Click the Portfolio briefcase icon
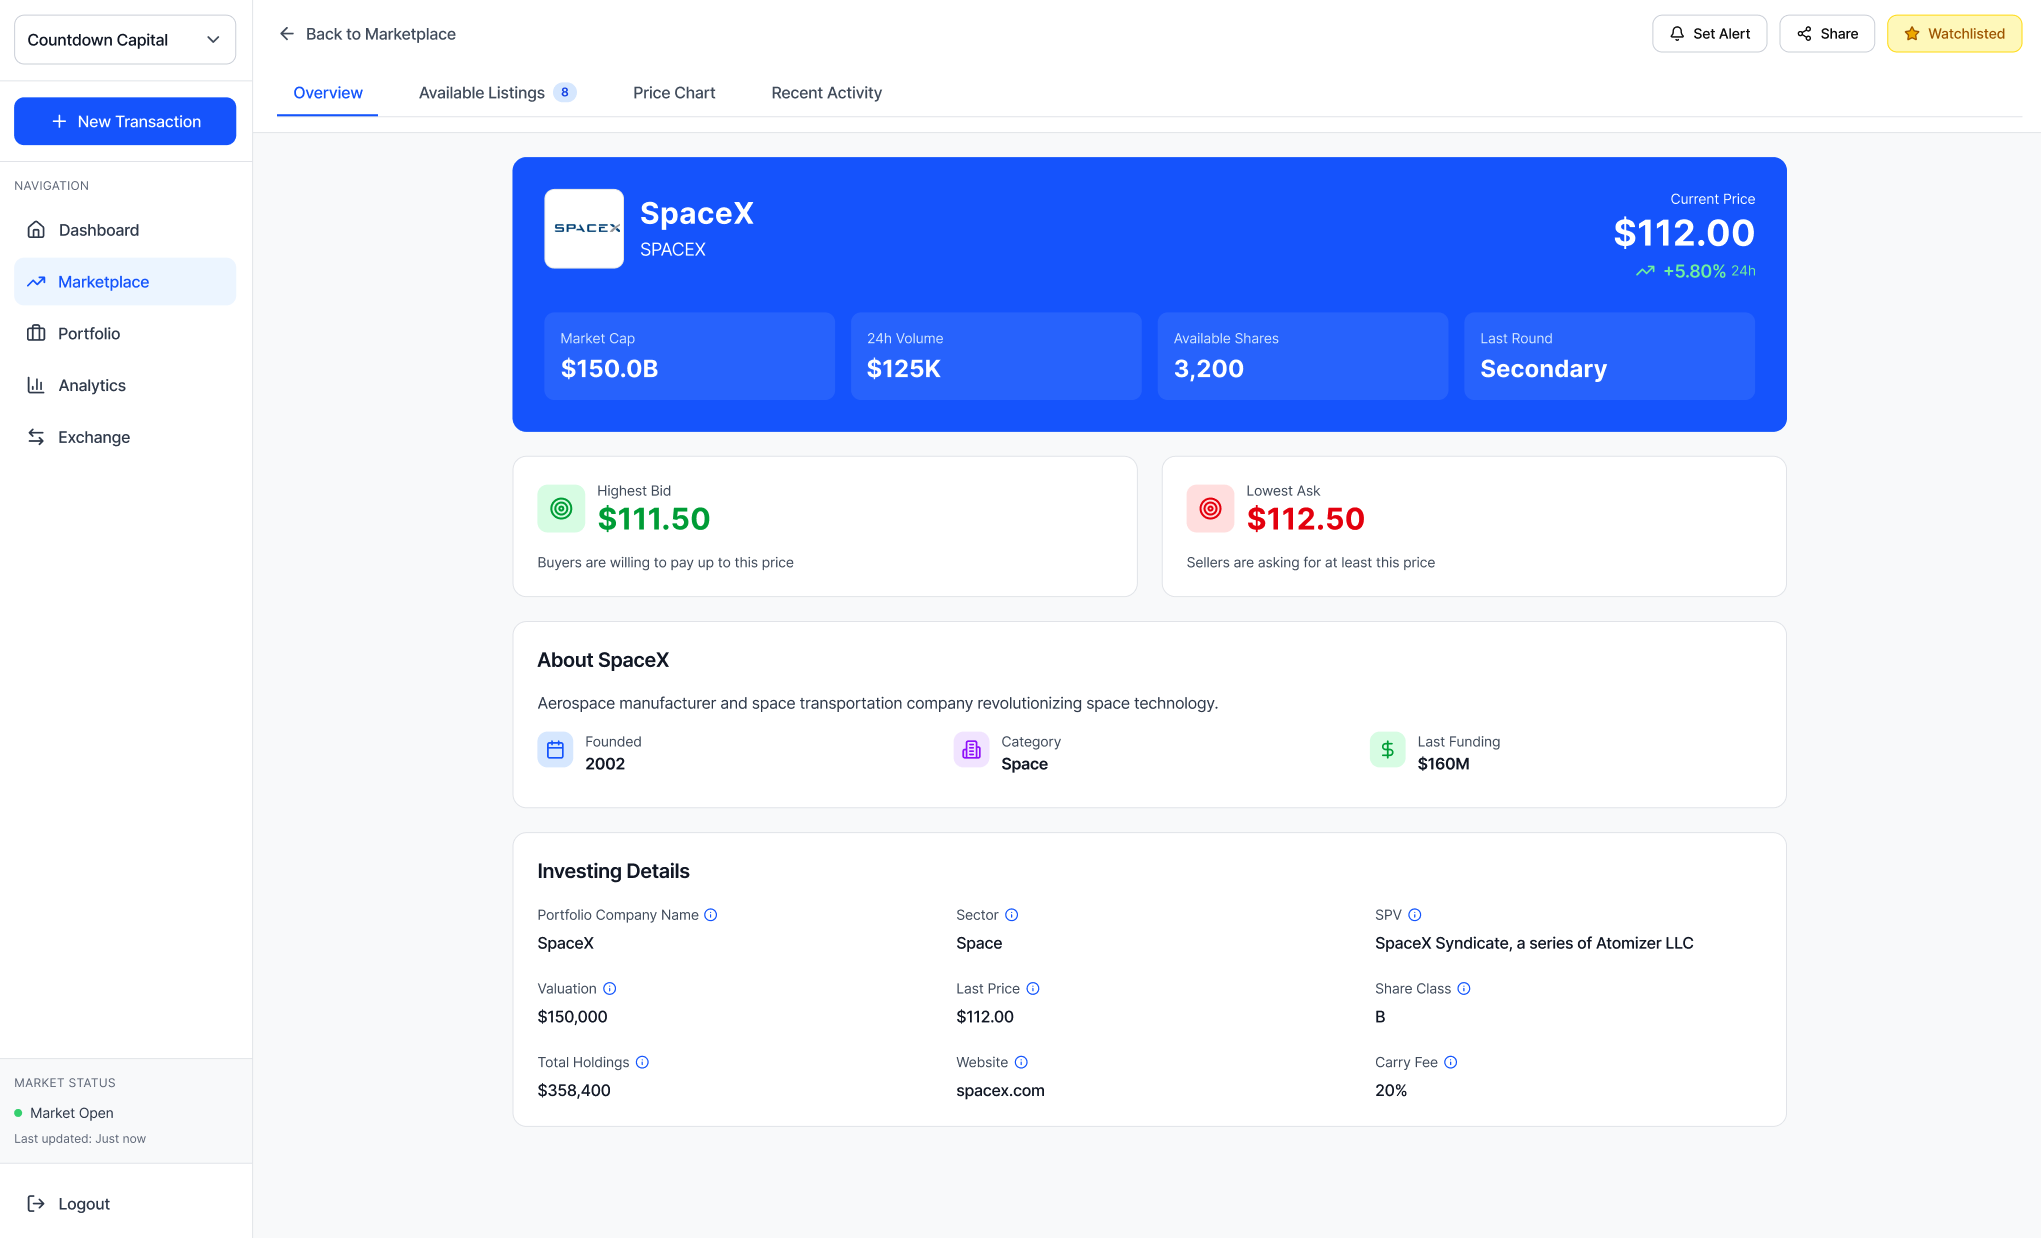Screen dimensions: 2041x1238 (x=36, y=334)
